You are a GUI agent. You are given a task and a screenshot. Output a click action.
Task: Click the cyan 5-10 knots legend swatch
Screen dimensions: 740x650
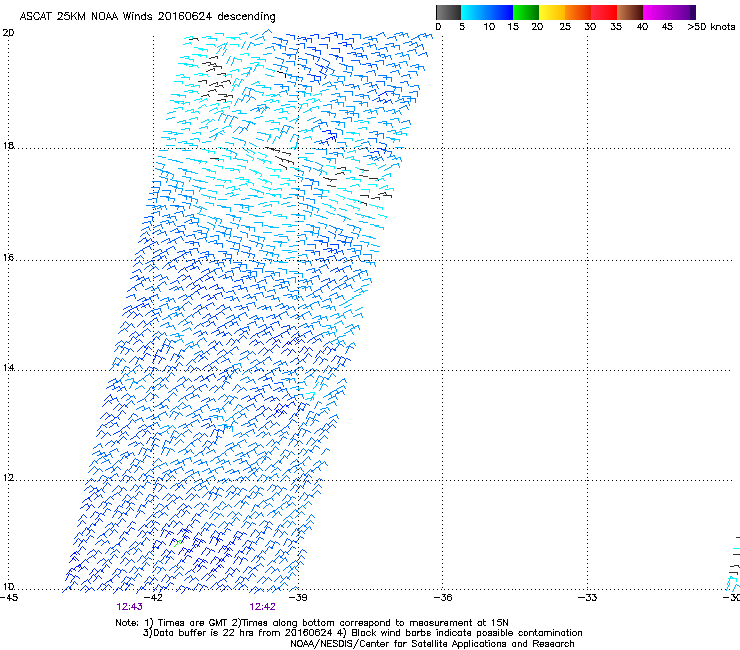click(474, 12)
